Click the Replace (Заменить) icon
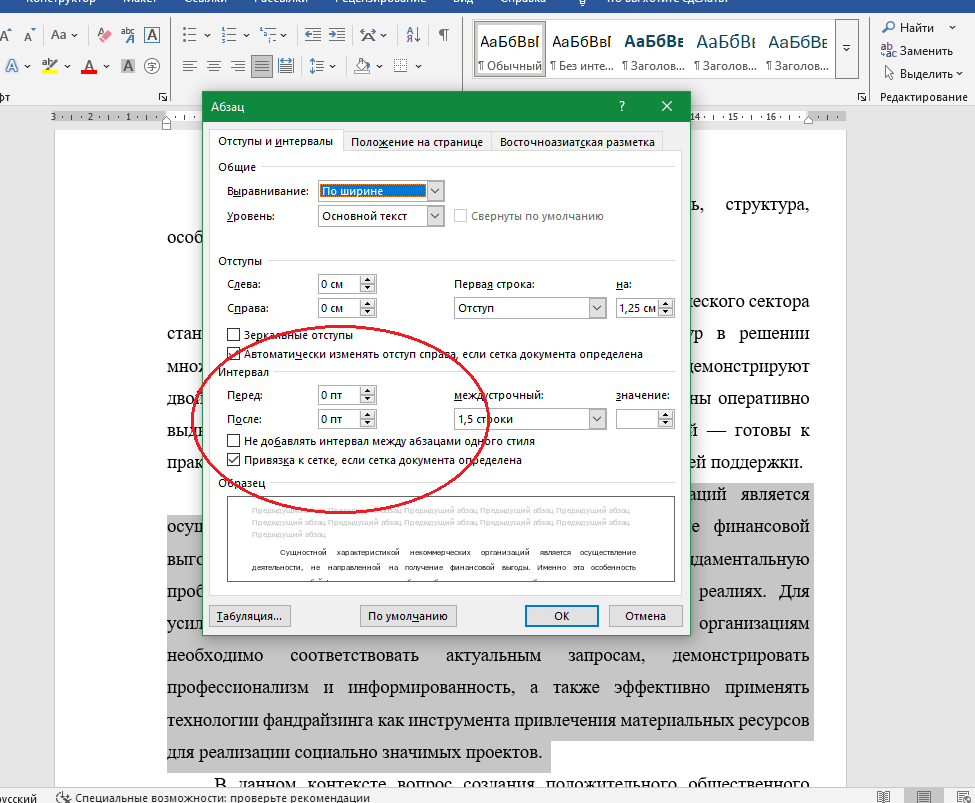 (x=888, y=51)
